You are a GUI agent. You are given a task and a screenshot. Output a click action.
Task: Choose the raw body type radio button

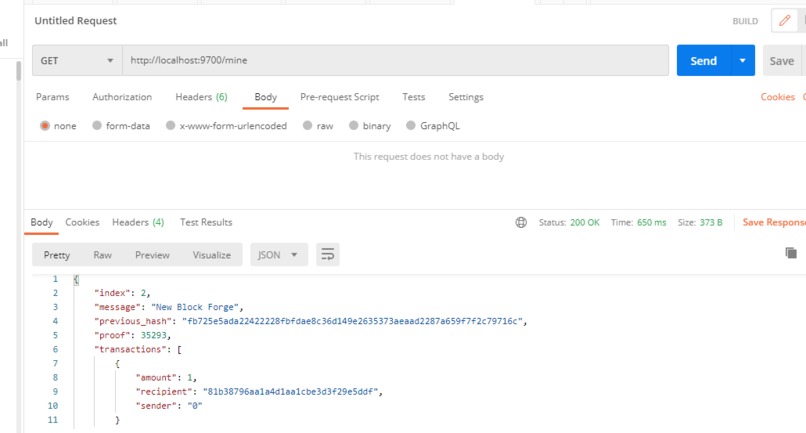click(307, 125)
